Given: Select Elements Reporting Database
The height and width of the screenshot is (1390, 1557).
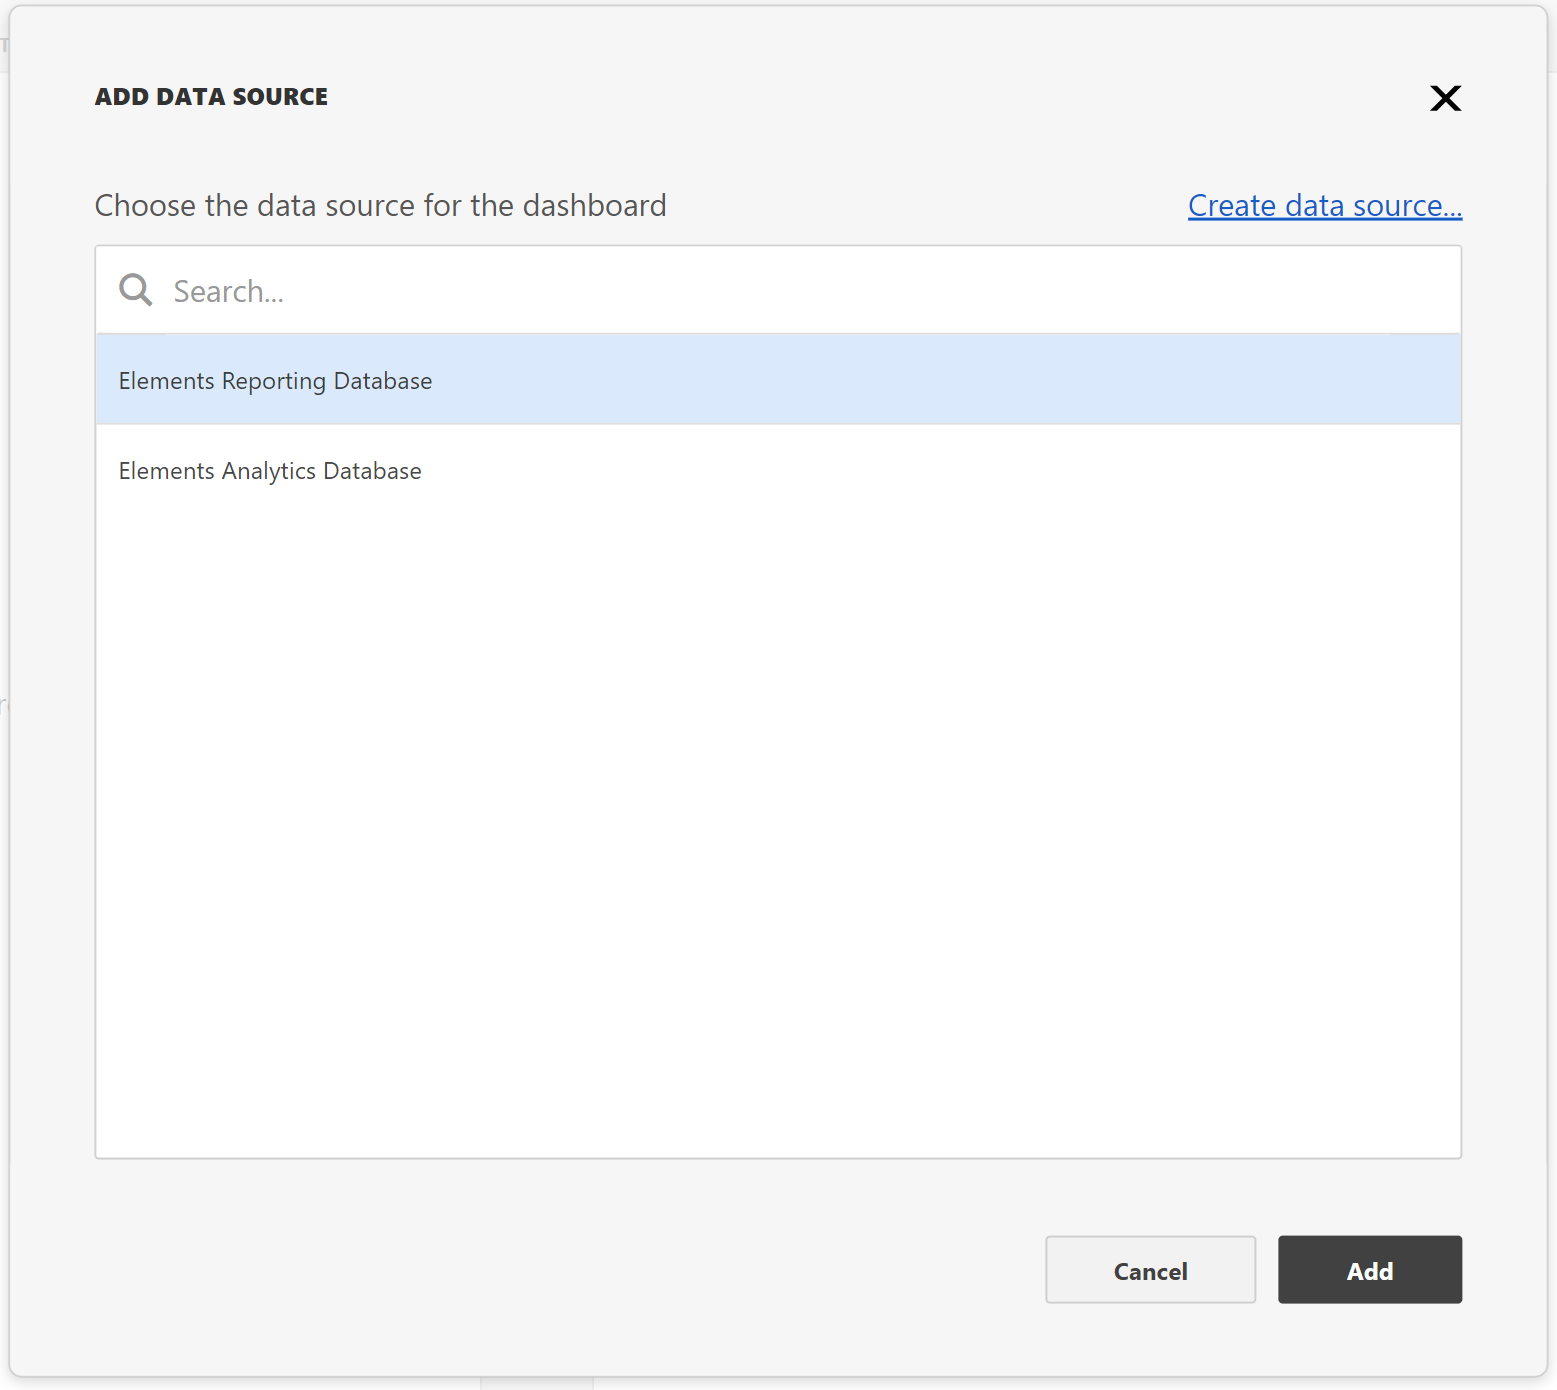Looking at the screenshot, I should tap(276, 381).
